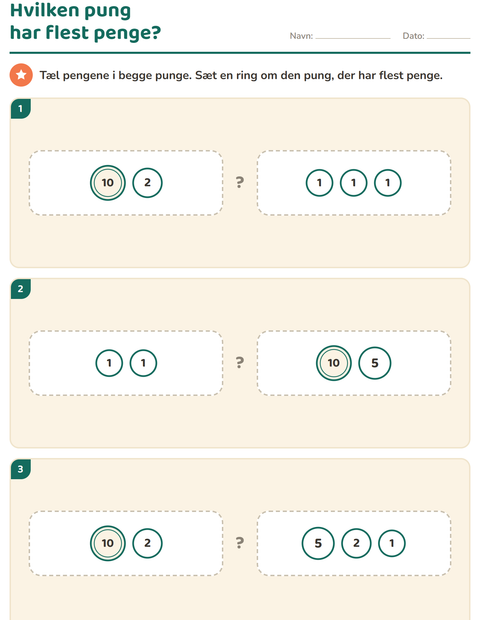
Task: Click the first 1 coin in exercise 2
Action: click(109, 363)
